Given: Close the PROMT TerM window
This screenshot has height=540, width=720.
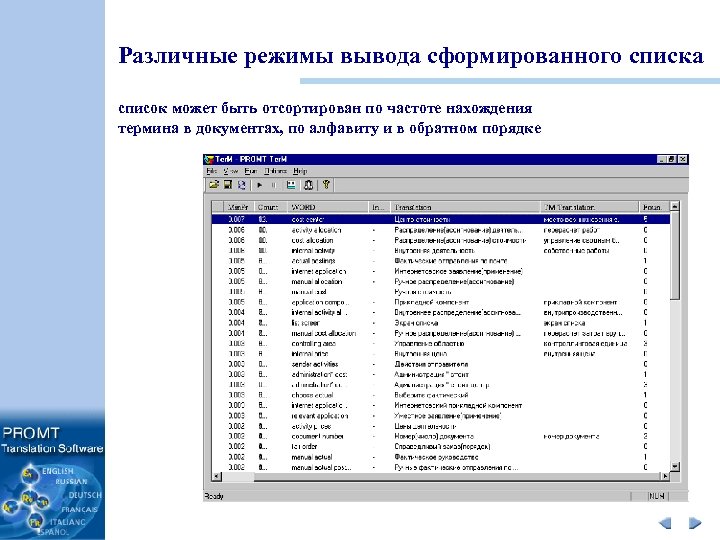Looking at the screenshot, I should [683, 159].
